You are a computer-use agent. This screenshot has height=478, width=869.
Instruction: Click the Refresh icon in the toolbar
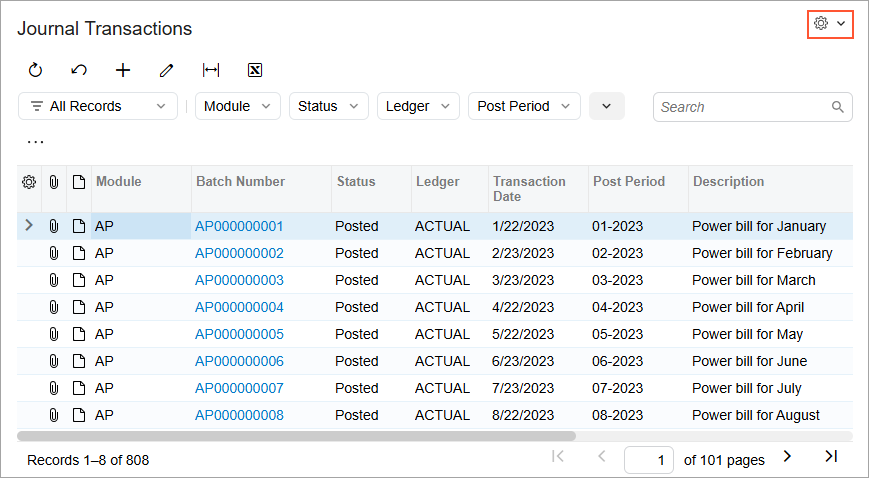click(35, 70)
